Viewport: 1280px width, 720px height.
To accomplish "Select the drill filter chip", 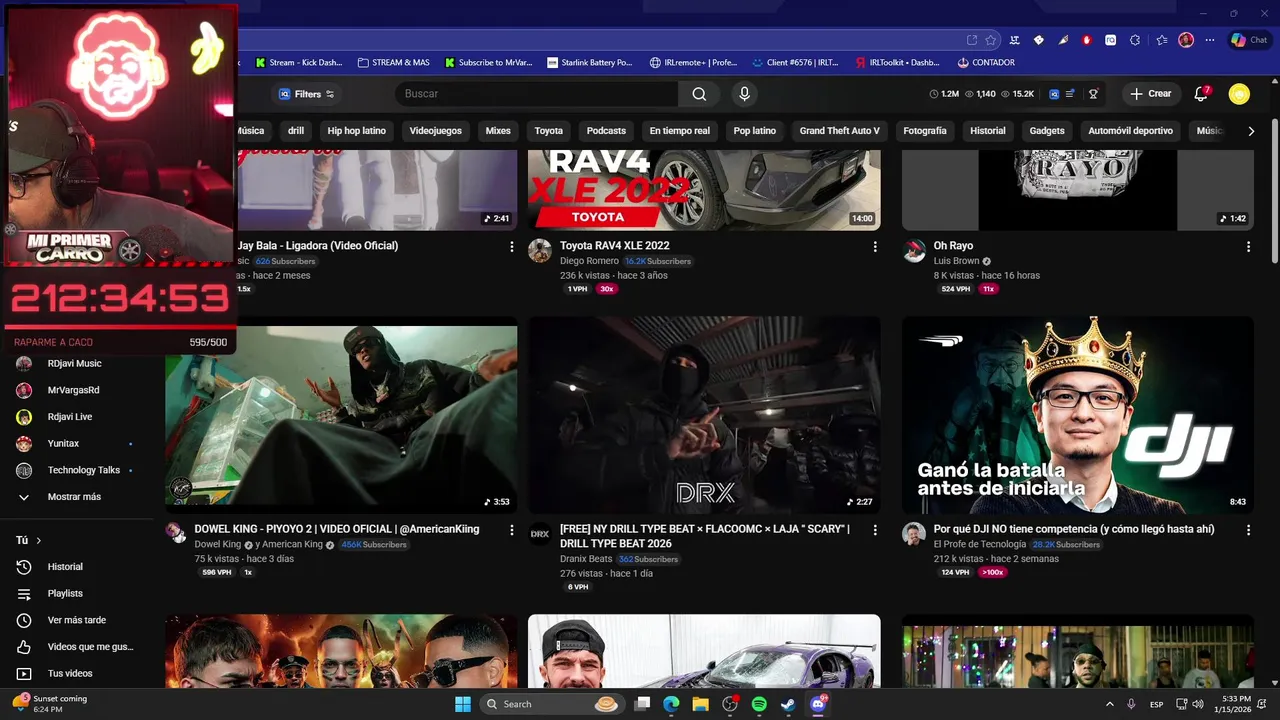I will 296,131.
